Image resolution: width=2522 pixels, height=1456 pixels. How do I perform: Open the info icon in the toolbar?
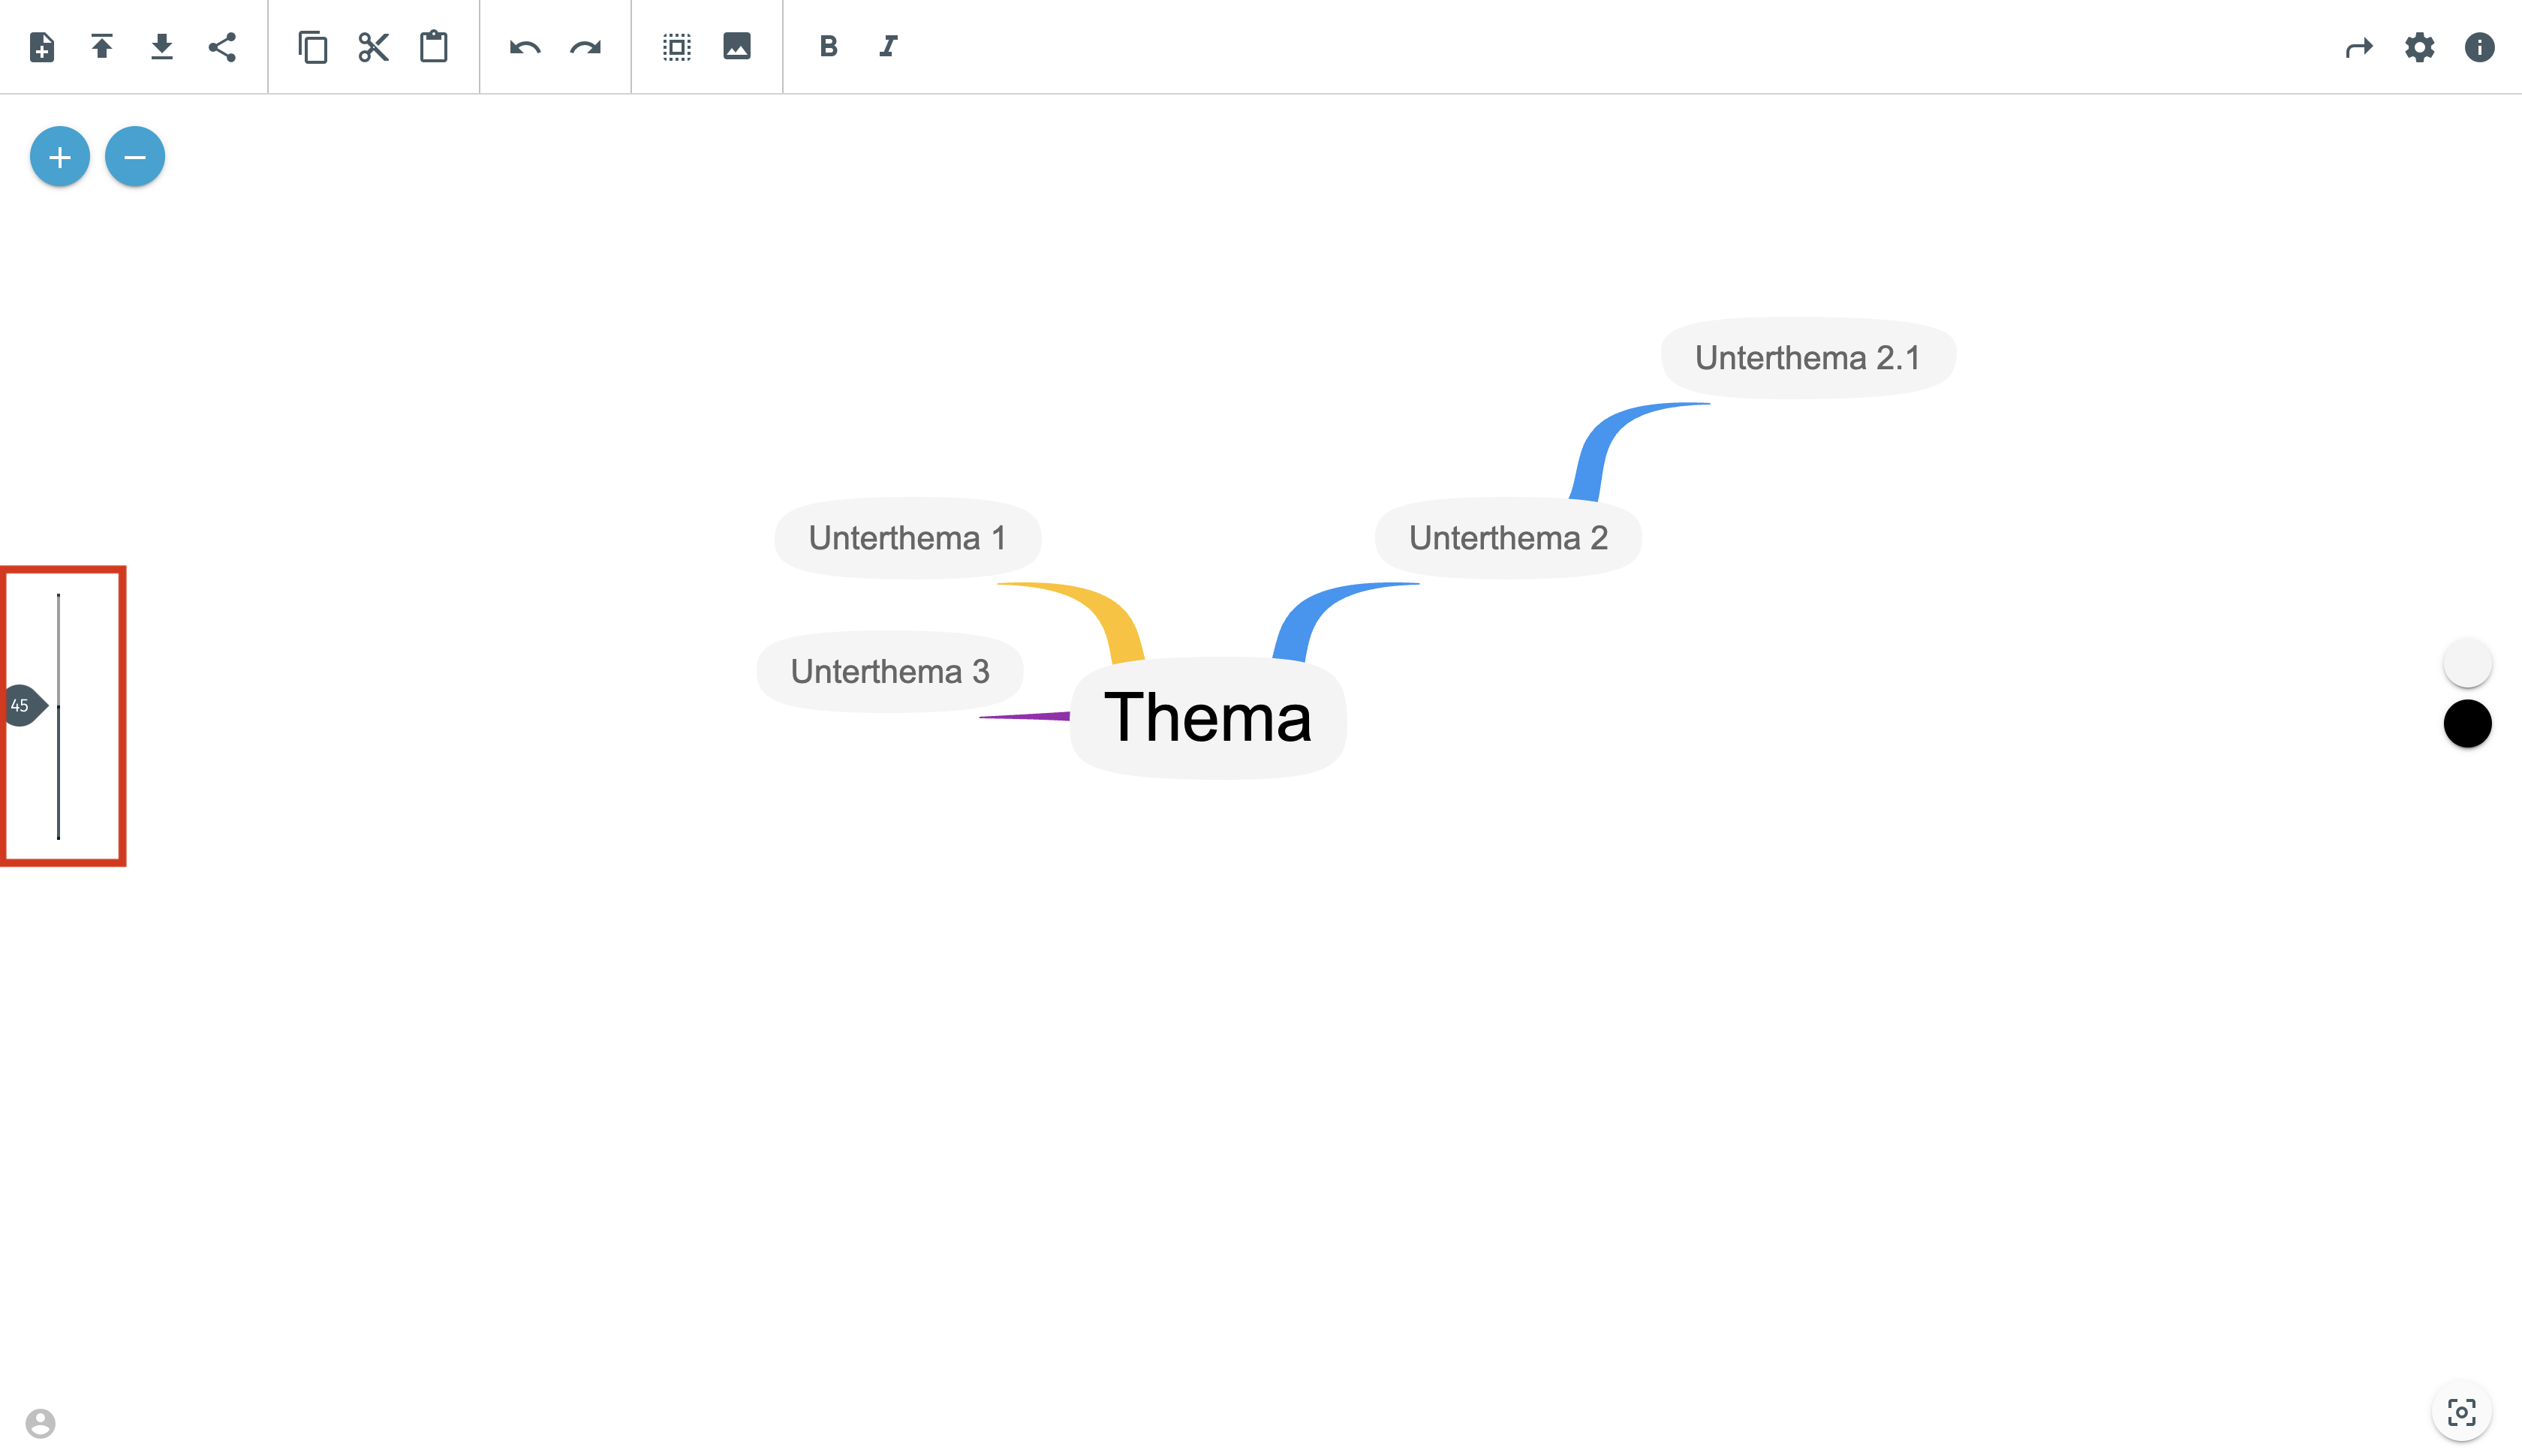tap(2479, 47)
